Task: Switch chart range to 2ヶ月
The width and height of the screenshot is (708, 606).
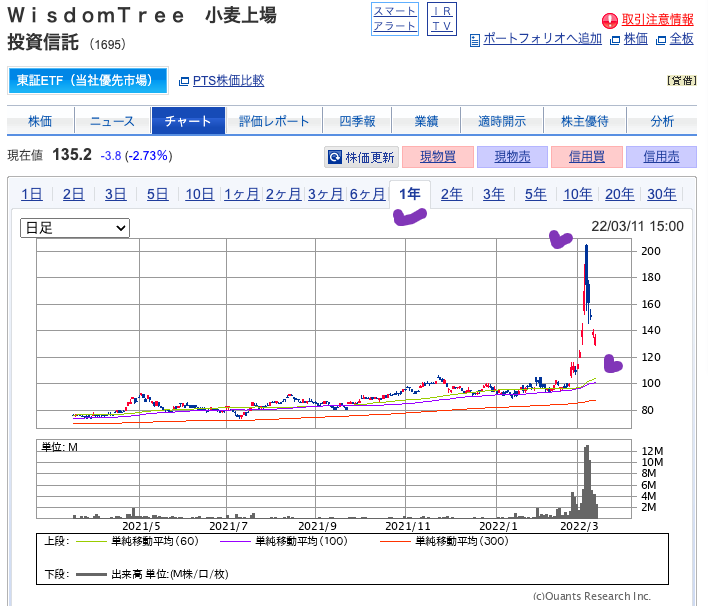Action: click(284, 194)
